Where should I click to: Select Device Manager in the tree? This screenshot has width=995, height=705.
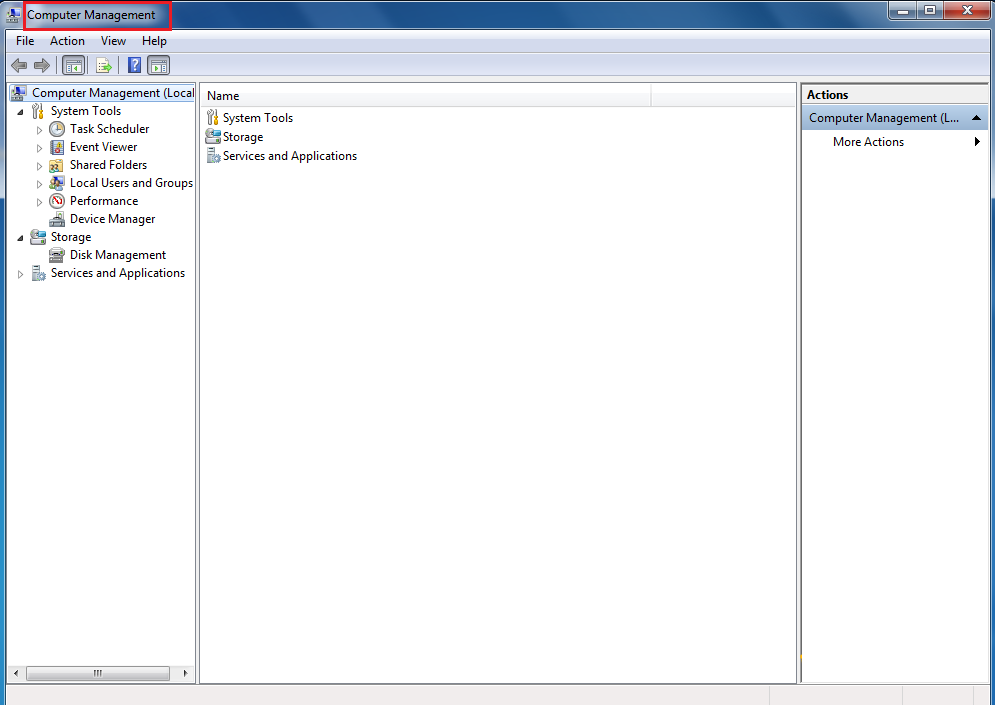tap(112, 219)
